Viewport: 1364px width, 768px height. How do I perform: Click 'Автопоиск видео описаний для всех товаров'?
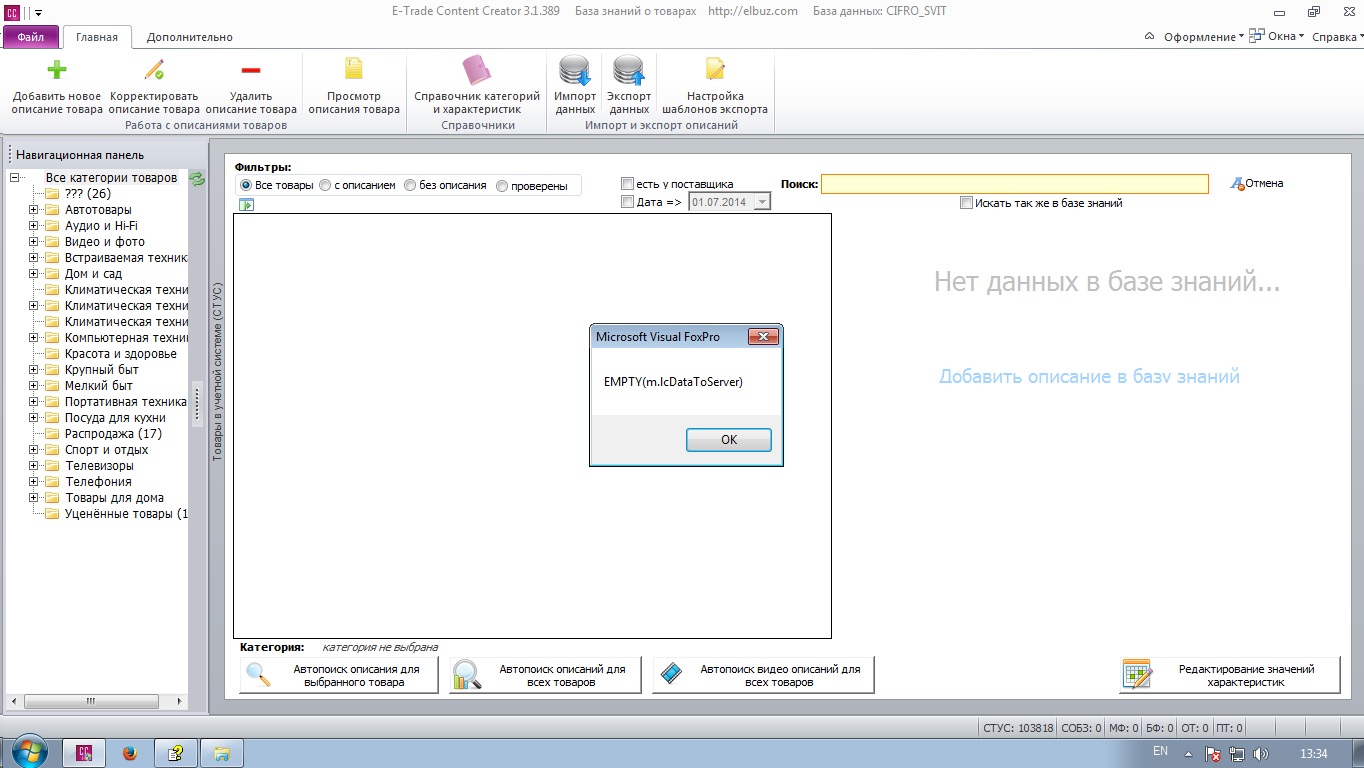click(x=763, y=676)
